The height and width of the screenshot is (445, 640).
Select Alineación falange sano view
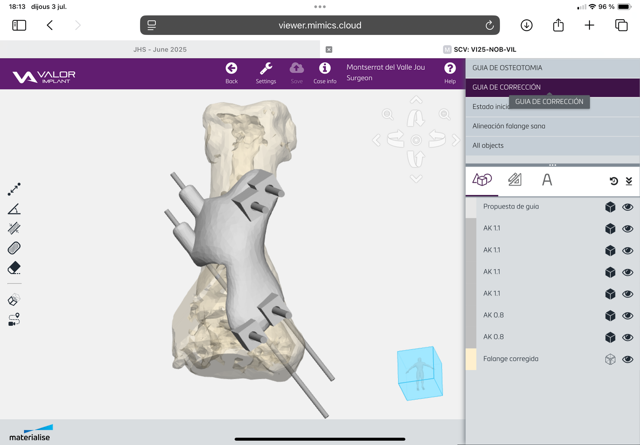509,126
